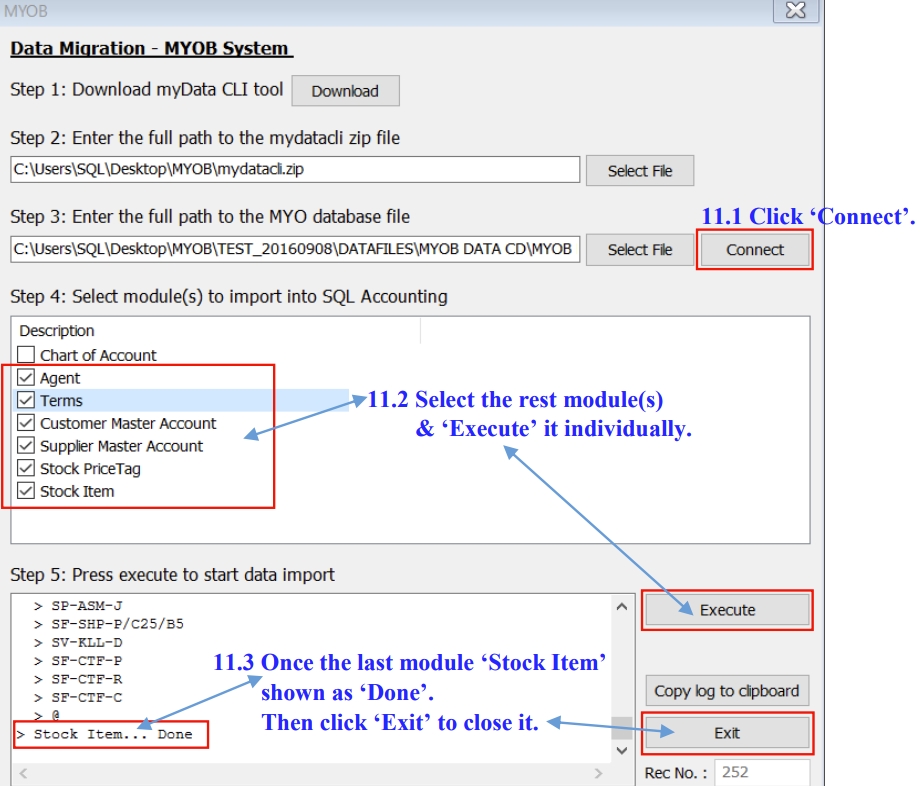
Task: Click the Download button for myData CLI
Action: (345, 91)
